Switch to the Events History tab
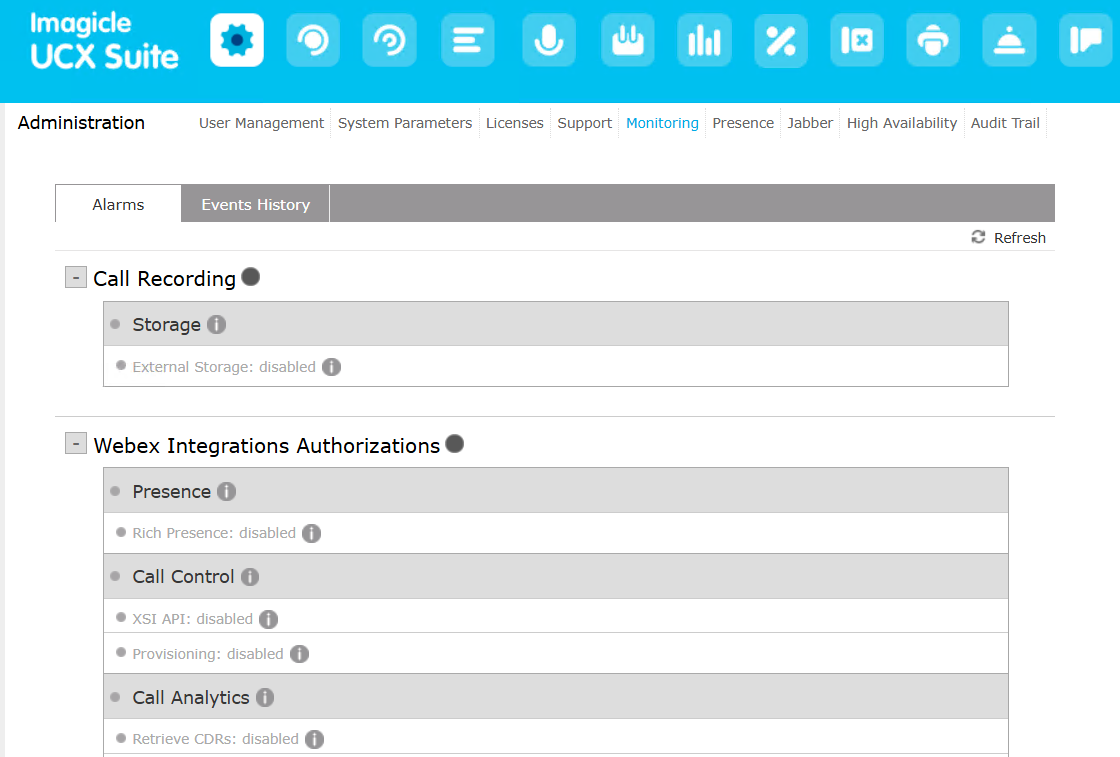 255,204
